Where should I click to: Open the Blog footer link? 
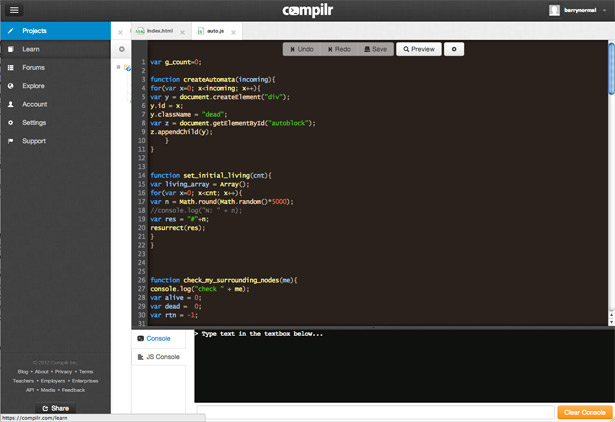(x=23, y=371)
